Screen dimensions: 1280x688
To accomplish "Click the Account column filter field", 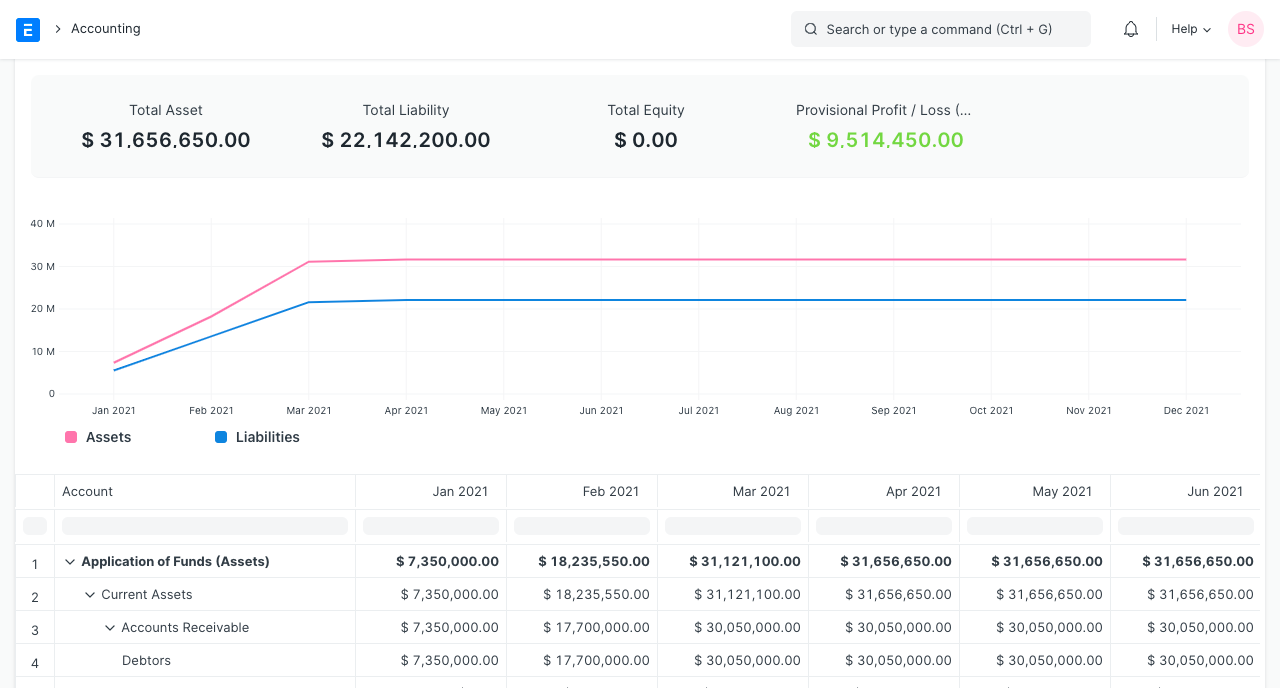I will pos(205,526).
